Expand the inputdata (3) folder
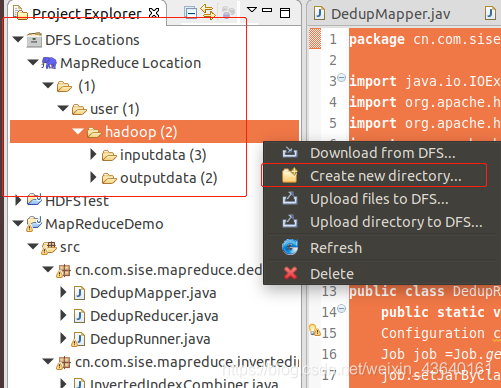 (x=93, y=154)
